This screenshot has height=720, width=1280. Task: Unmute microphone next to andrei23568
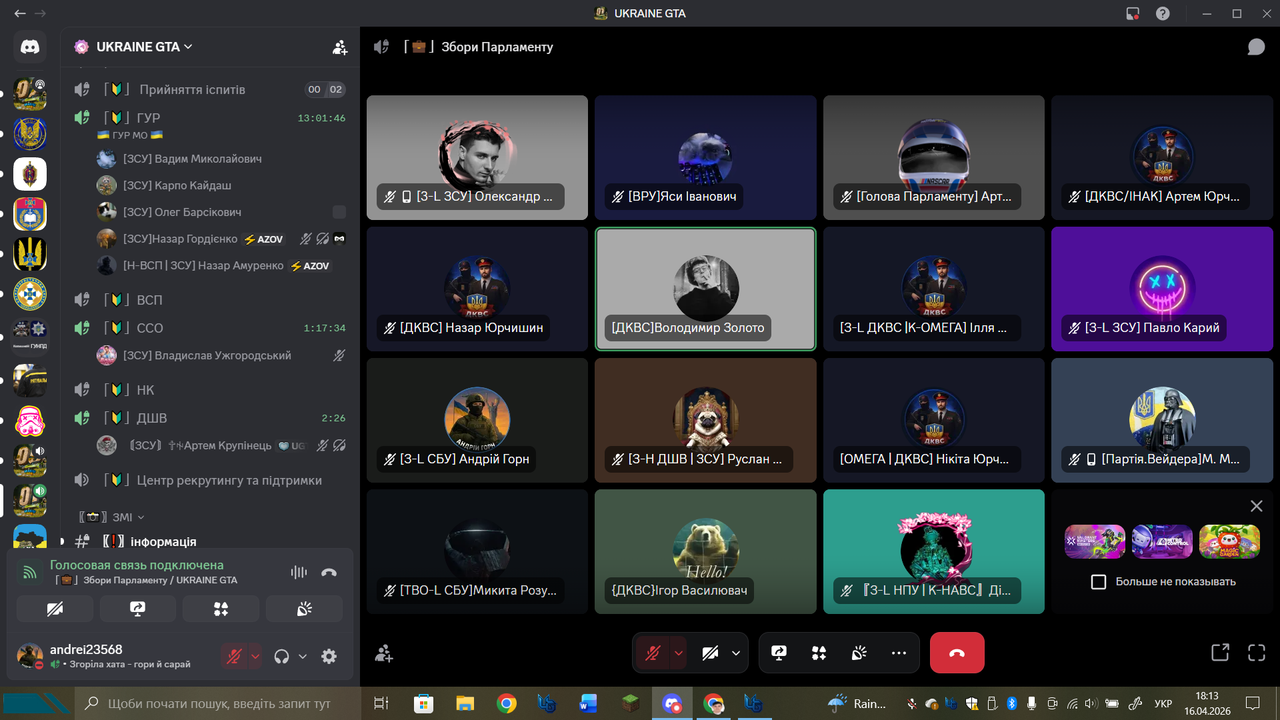[x=235, y=656]
